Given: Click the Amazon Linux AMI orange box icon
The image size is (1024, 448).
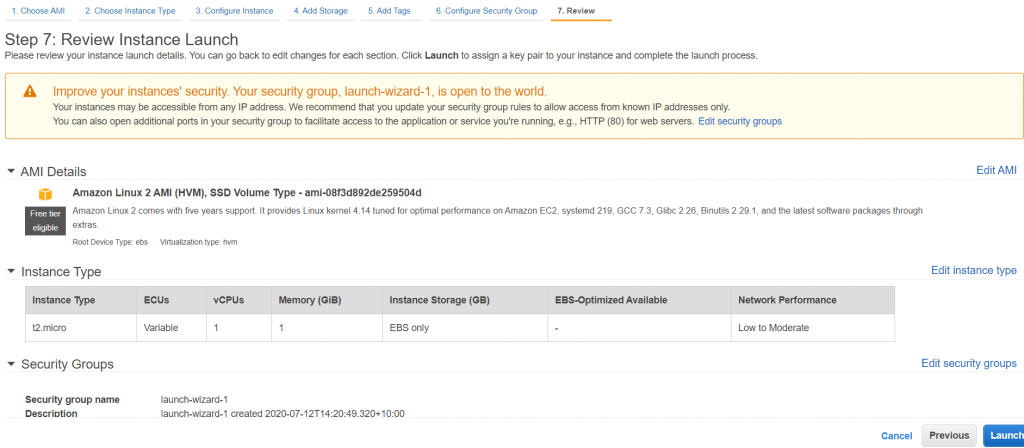Looking at the screenshot, I should tap(45, 194).
